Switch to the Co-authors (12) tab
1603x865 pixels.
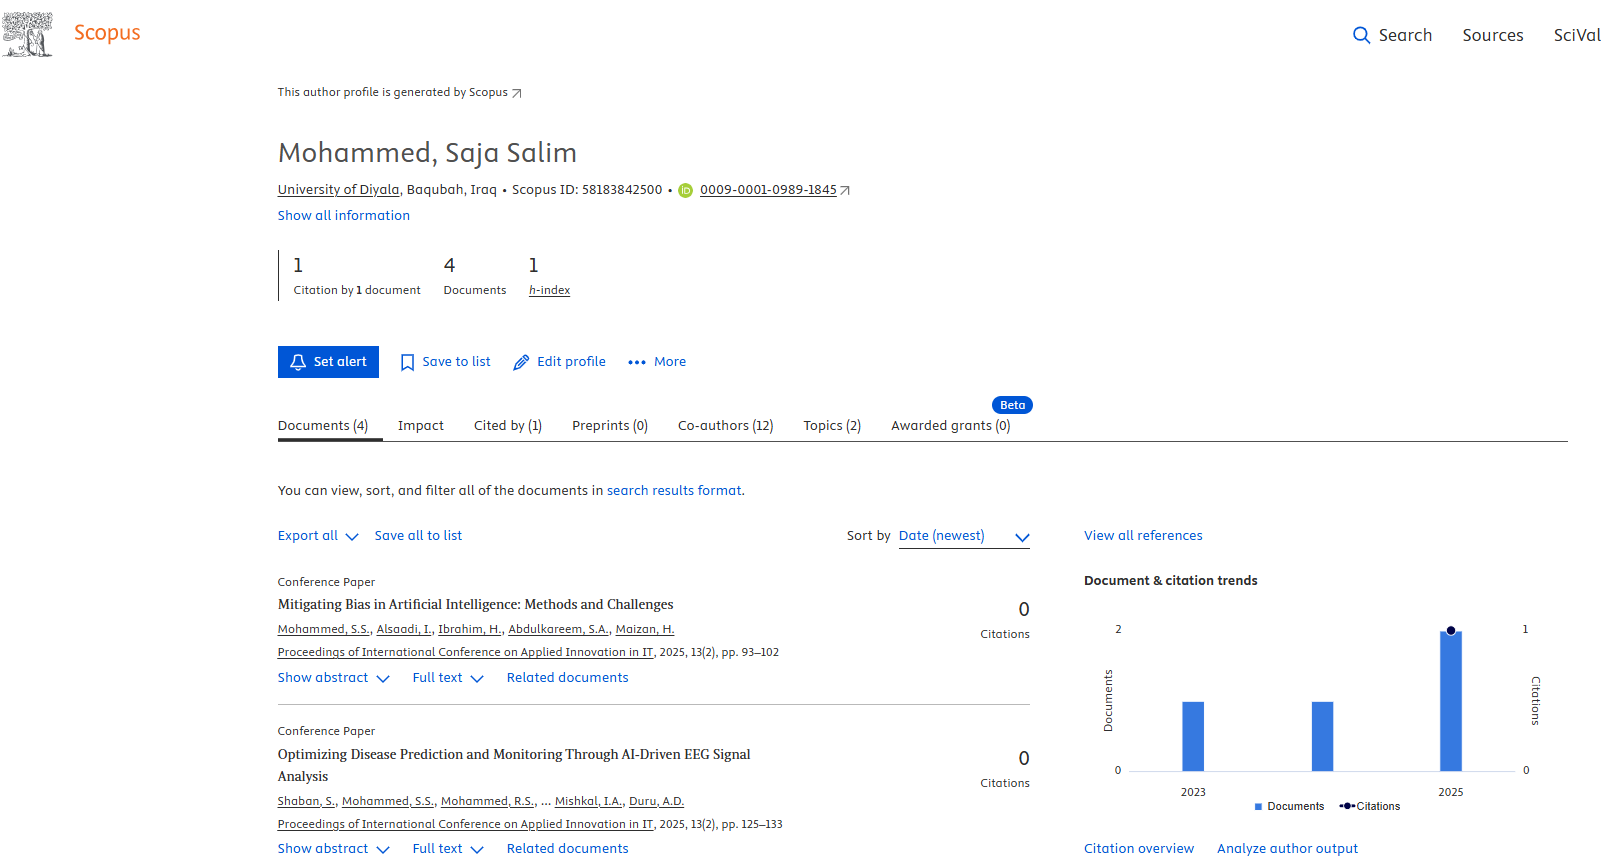[x=725, y=426]
